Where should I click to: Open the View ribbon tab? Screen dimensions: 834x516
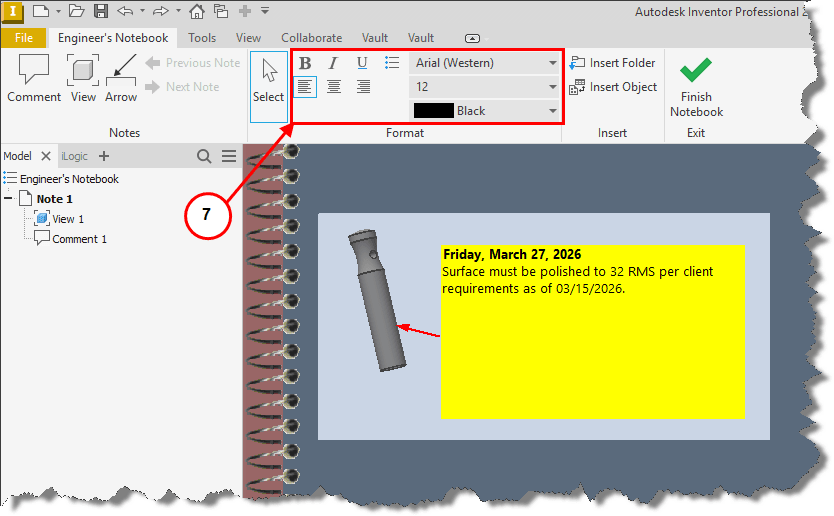248,38
